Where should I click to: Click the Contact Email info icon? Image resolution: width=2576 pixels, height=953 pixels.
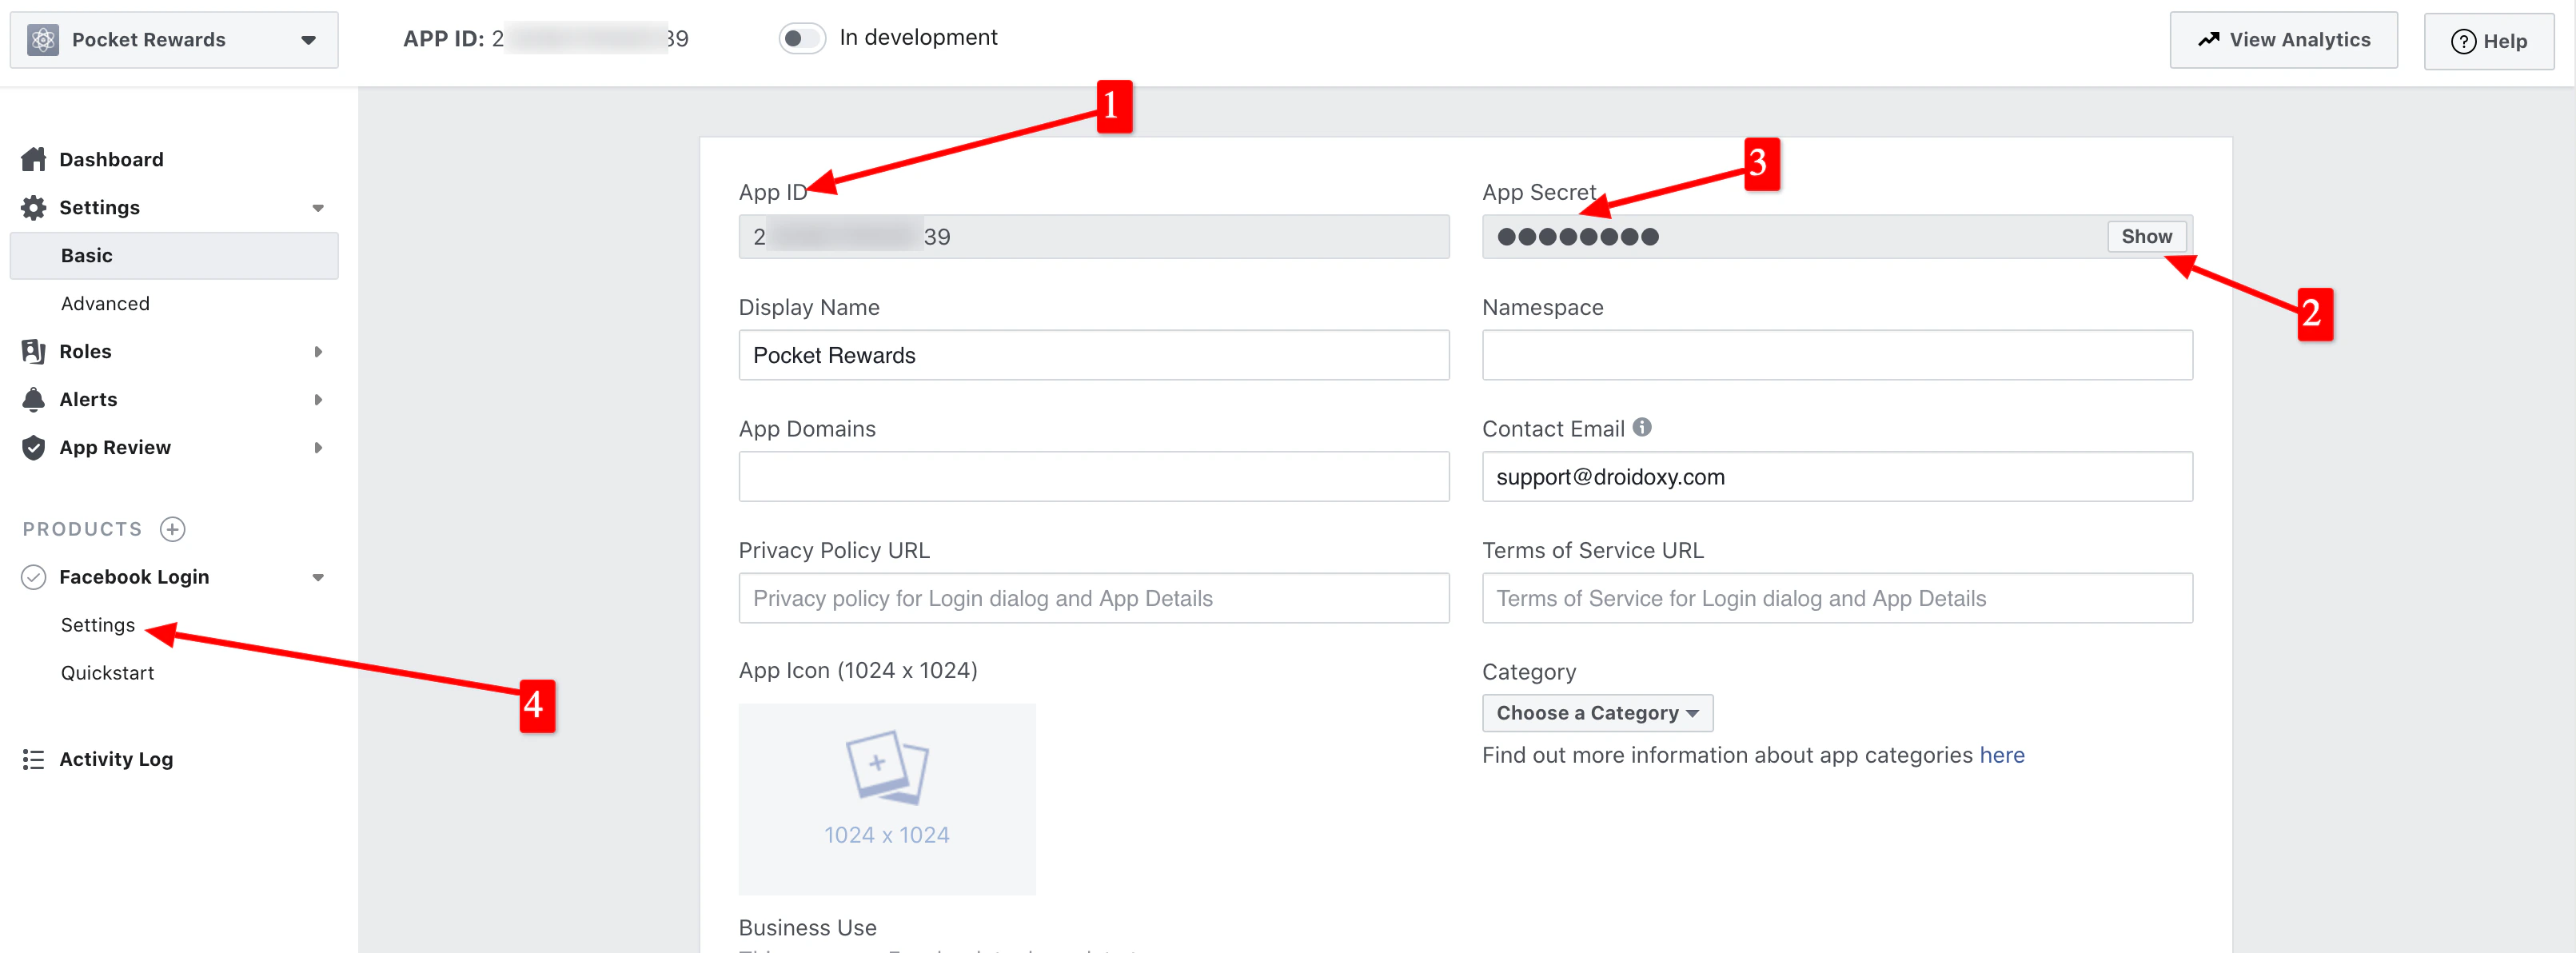pos(1642,427)
